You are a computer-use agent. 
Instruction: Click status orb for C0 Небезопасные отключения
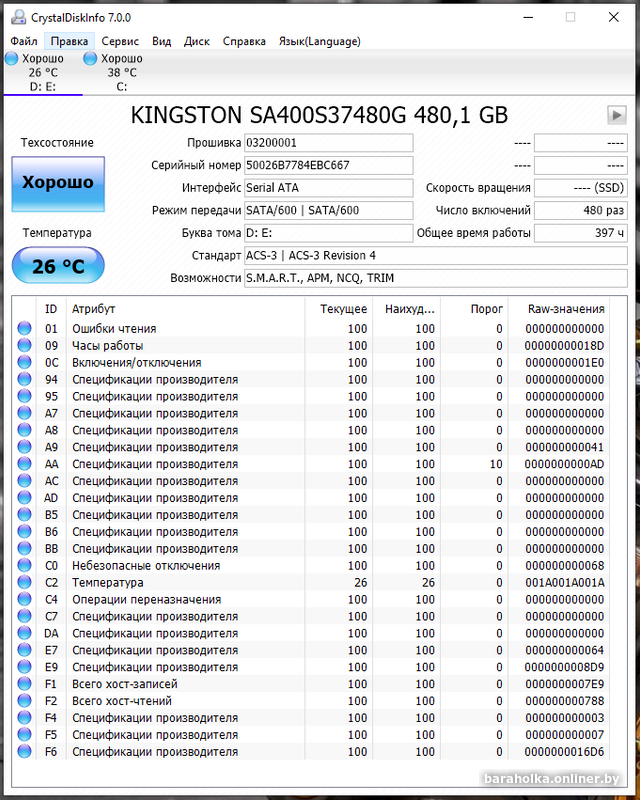point(24,565)
